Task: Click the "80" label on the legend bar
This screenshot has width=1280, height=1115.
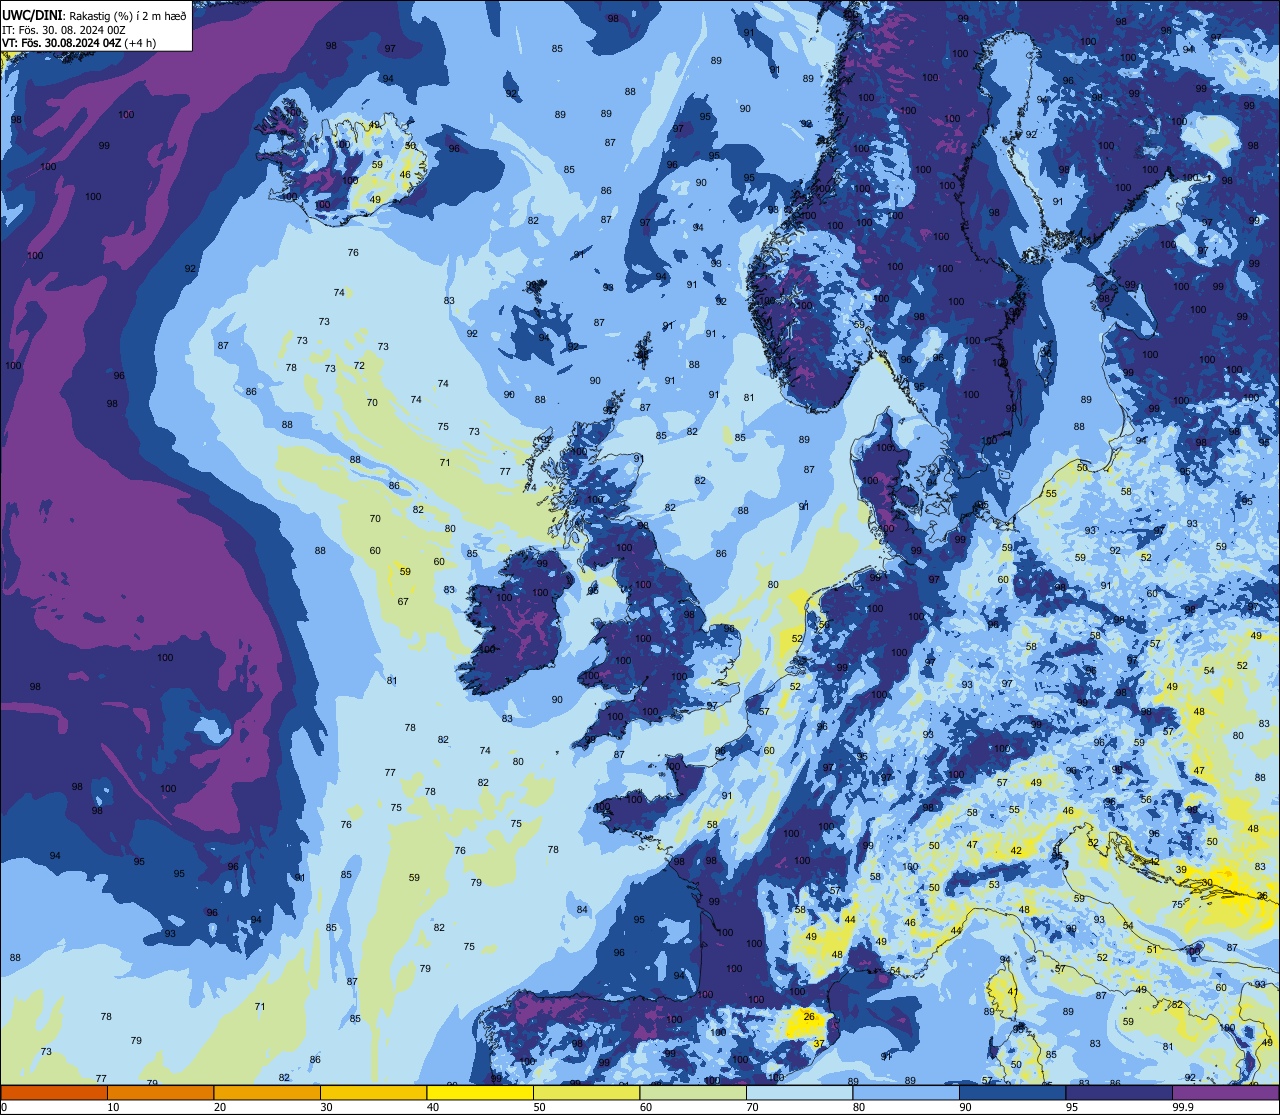Action: coord(858,1107)
